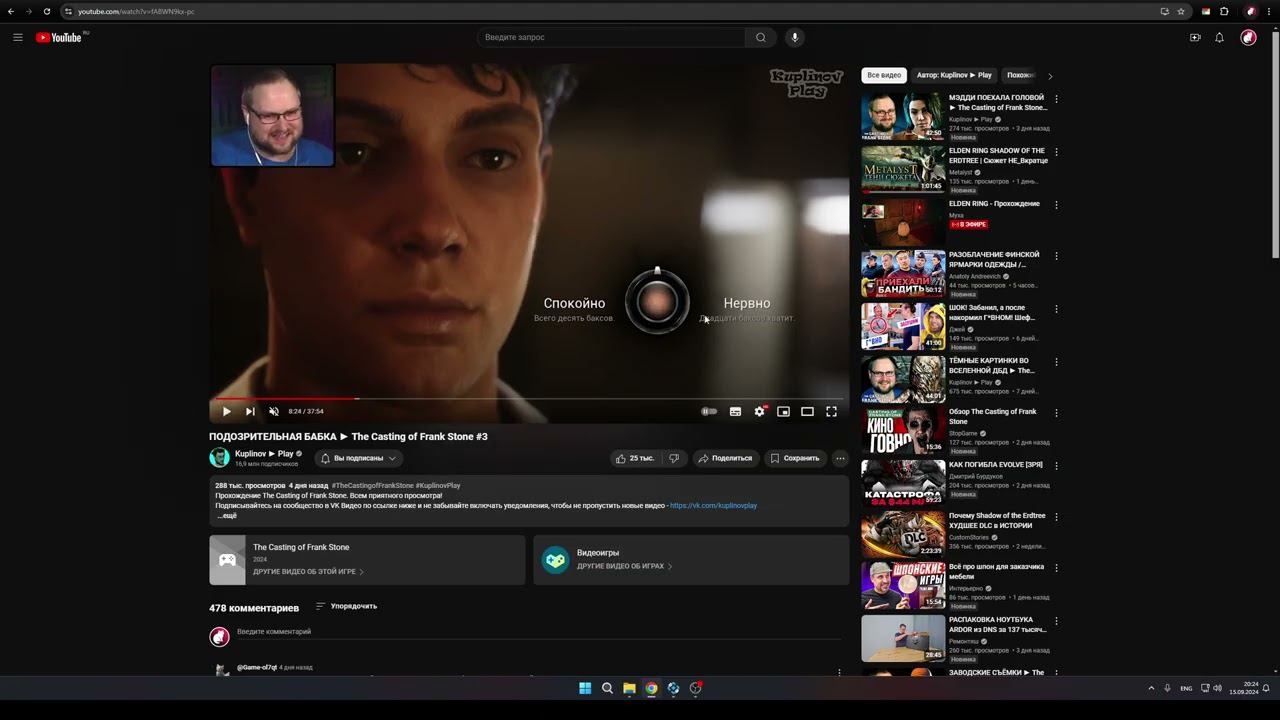Click title Всё про шпон для заказчика мебели

[996, 571]
